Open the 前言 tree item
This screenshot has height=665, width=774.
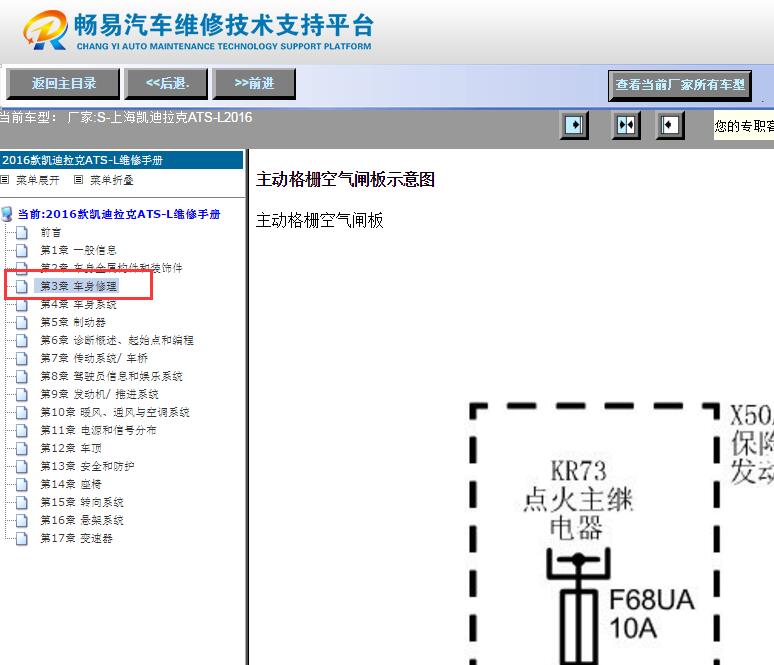click(x=51, y=232)
